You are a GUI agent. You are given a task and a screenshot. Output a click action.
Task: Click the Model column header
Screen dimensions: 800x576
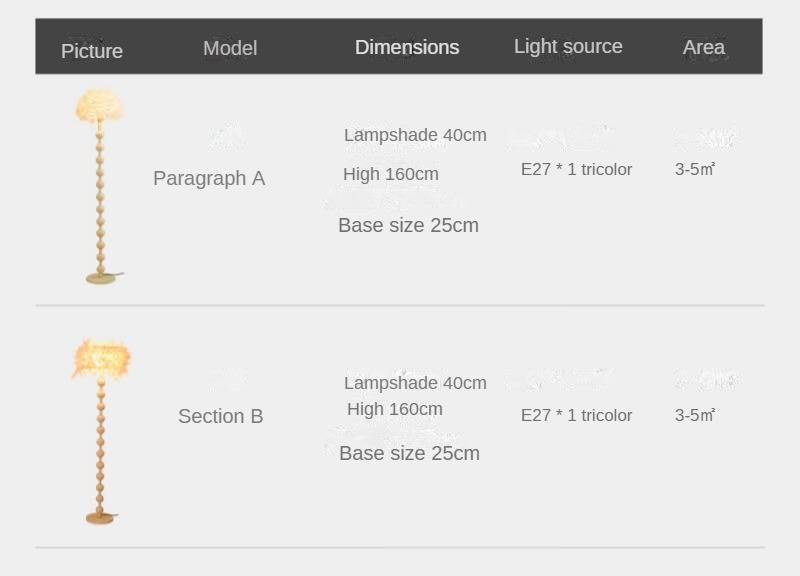[x=230, y=48]
